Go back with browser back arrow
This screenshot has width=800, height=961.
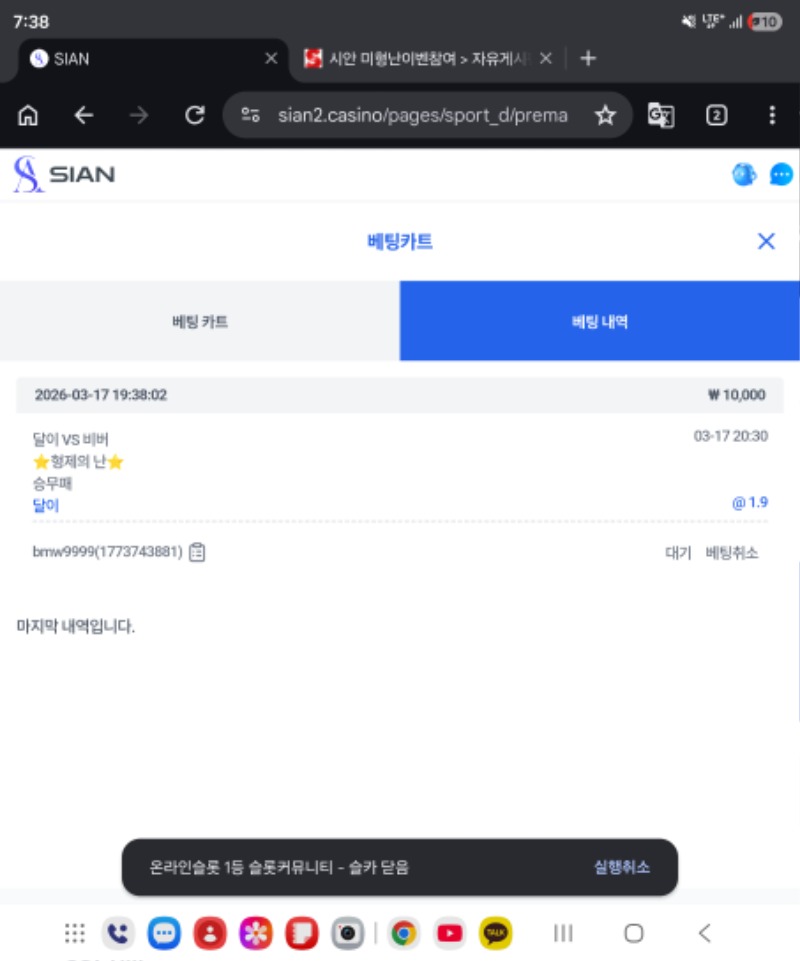pos(84,116)
